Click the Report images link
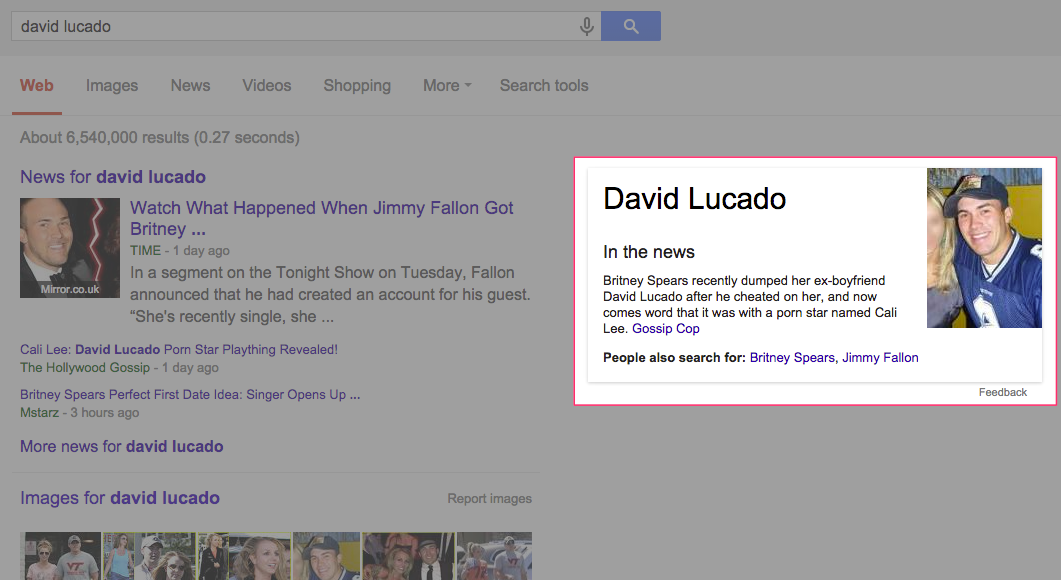The height and width of the screenshot is (580, 1061). click(x=489, y=499)
